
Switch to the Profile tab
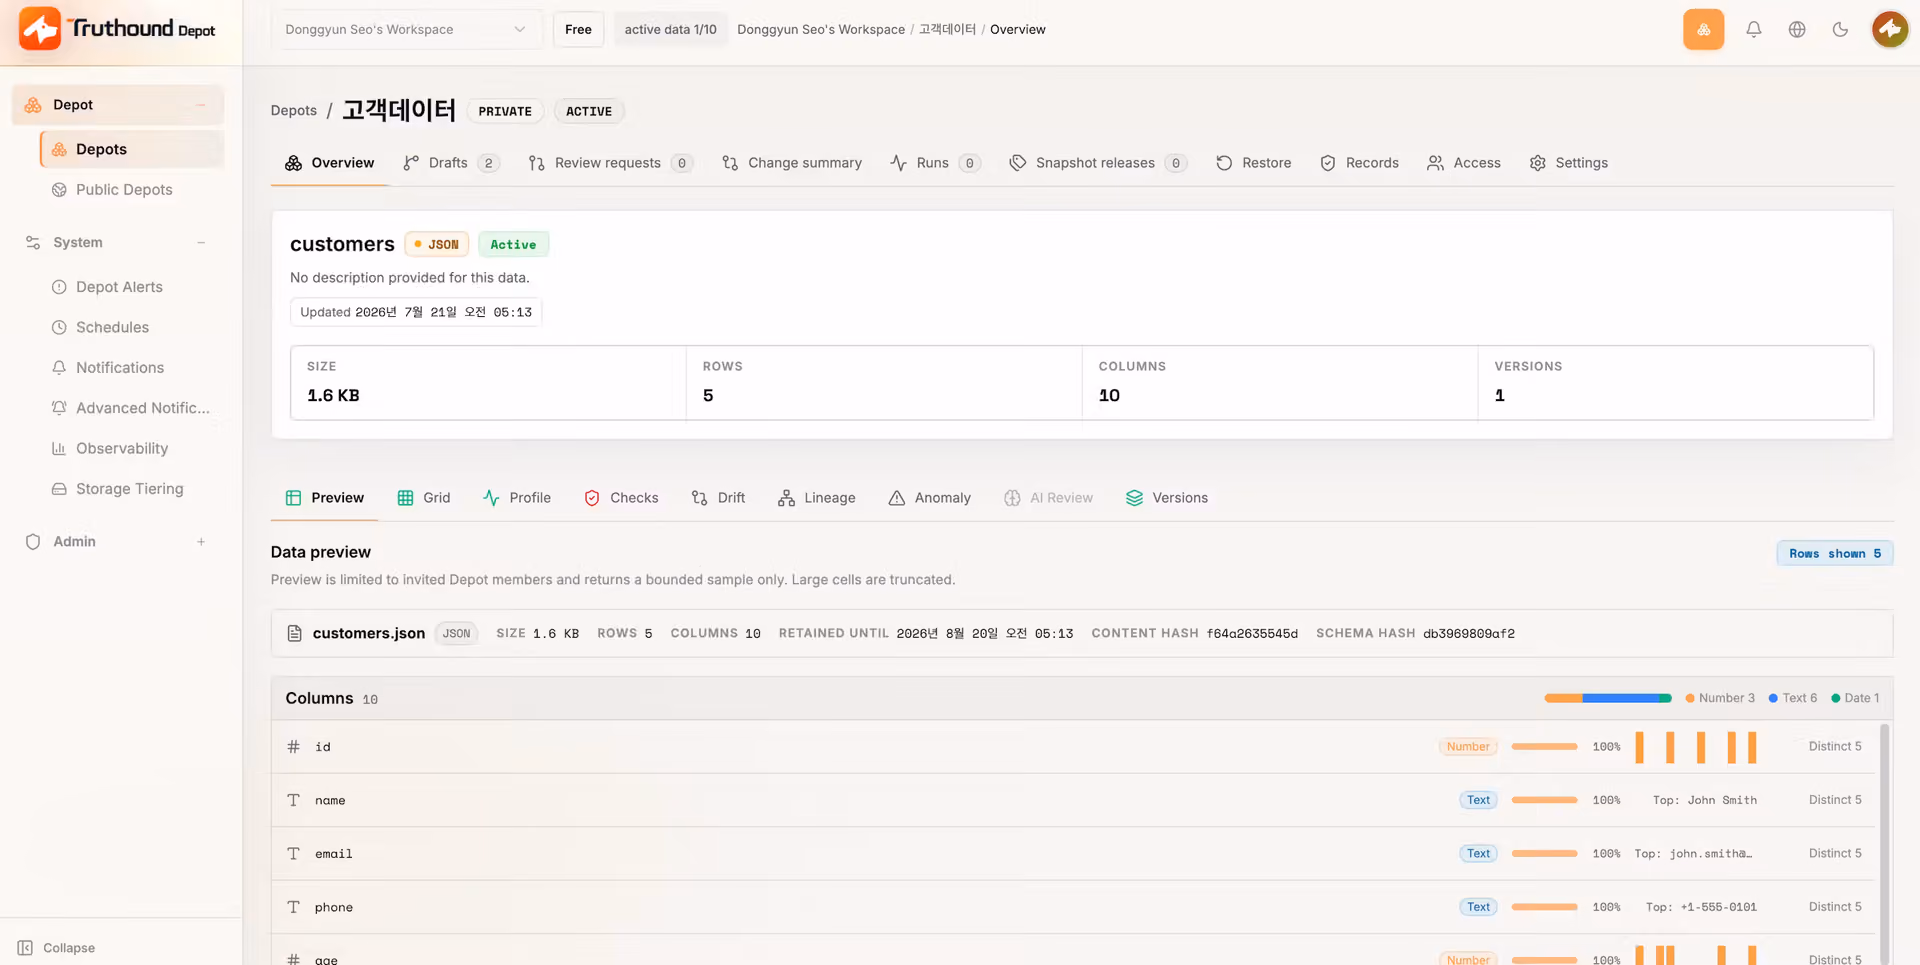coord(517,498)
